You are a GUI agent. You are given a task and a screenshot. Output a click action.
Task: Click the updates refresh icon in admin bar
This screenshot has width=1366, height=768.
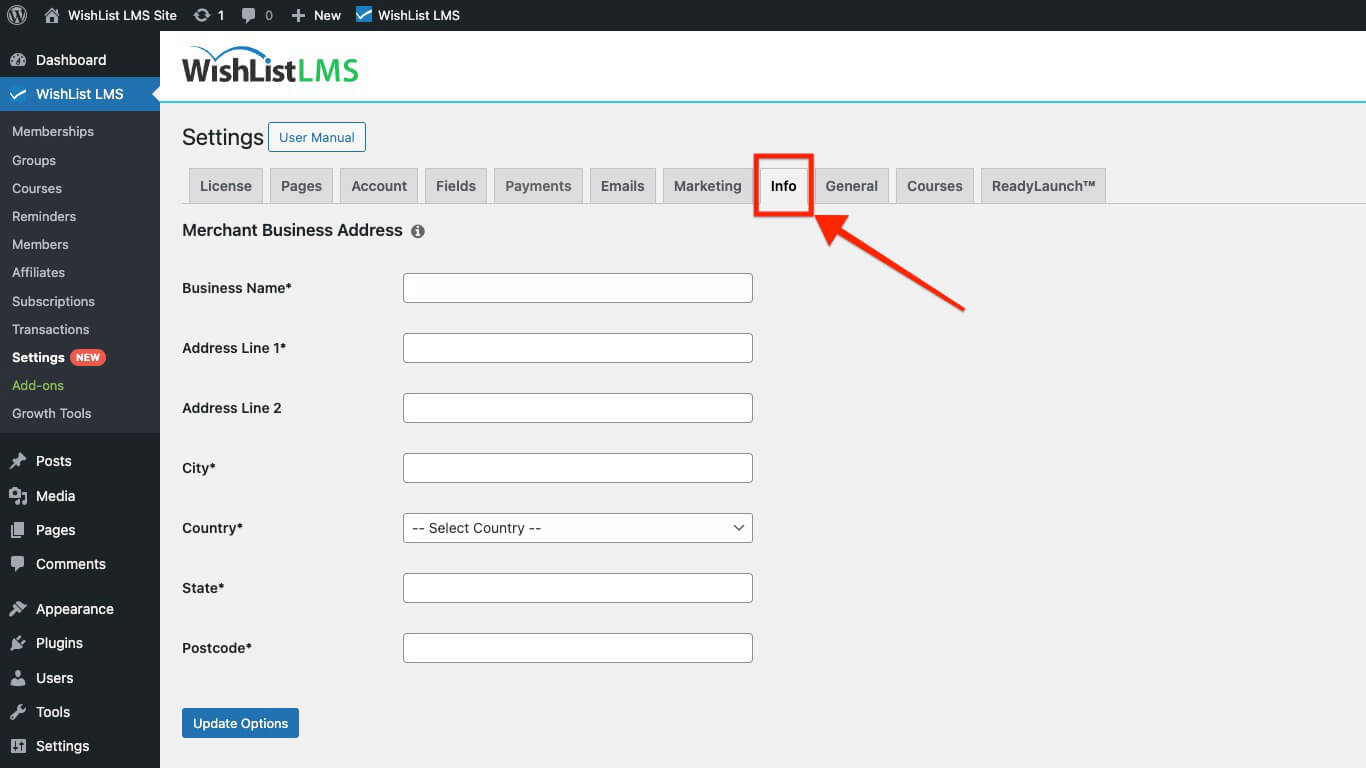202,15
